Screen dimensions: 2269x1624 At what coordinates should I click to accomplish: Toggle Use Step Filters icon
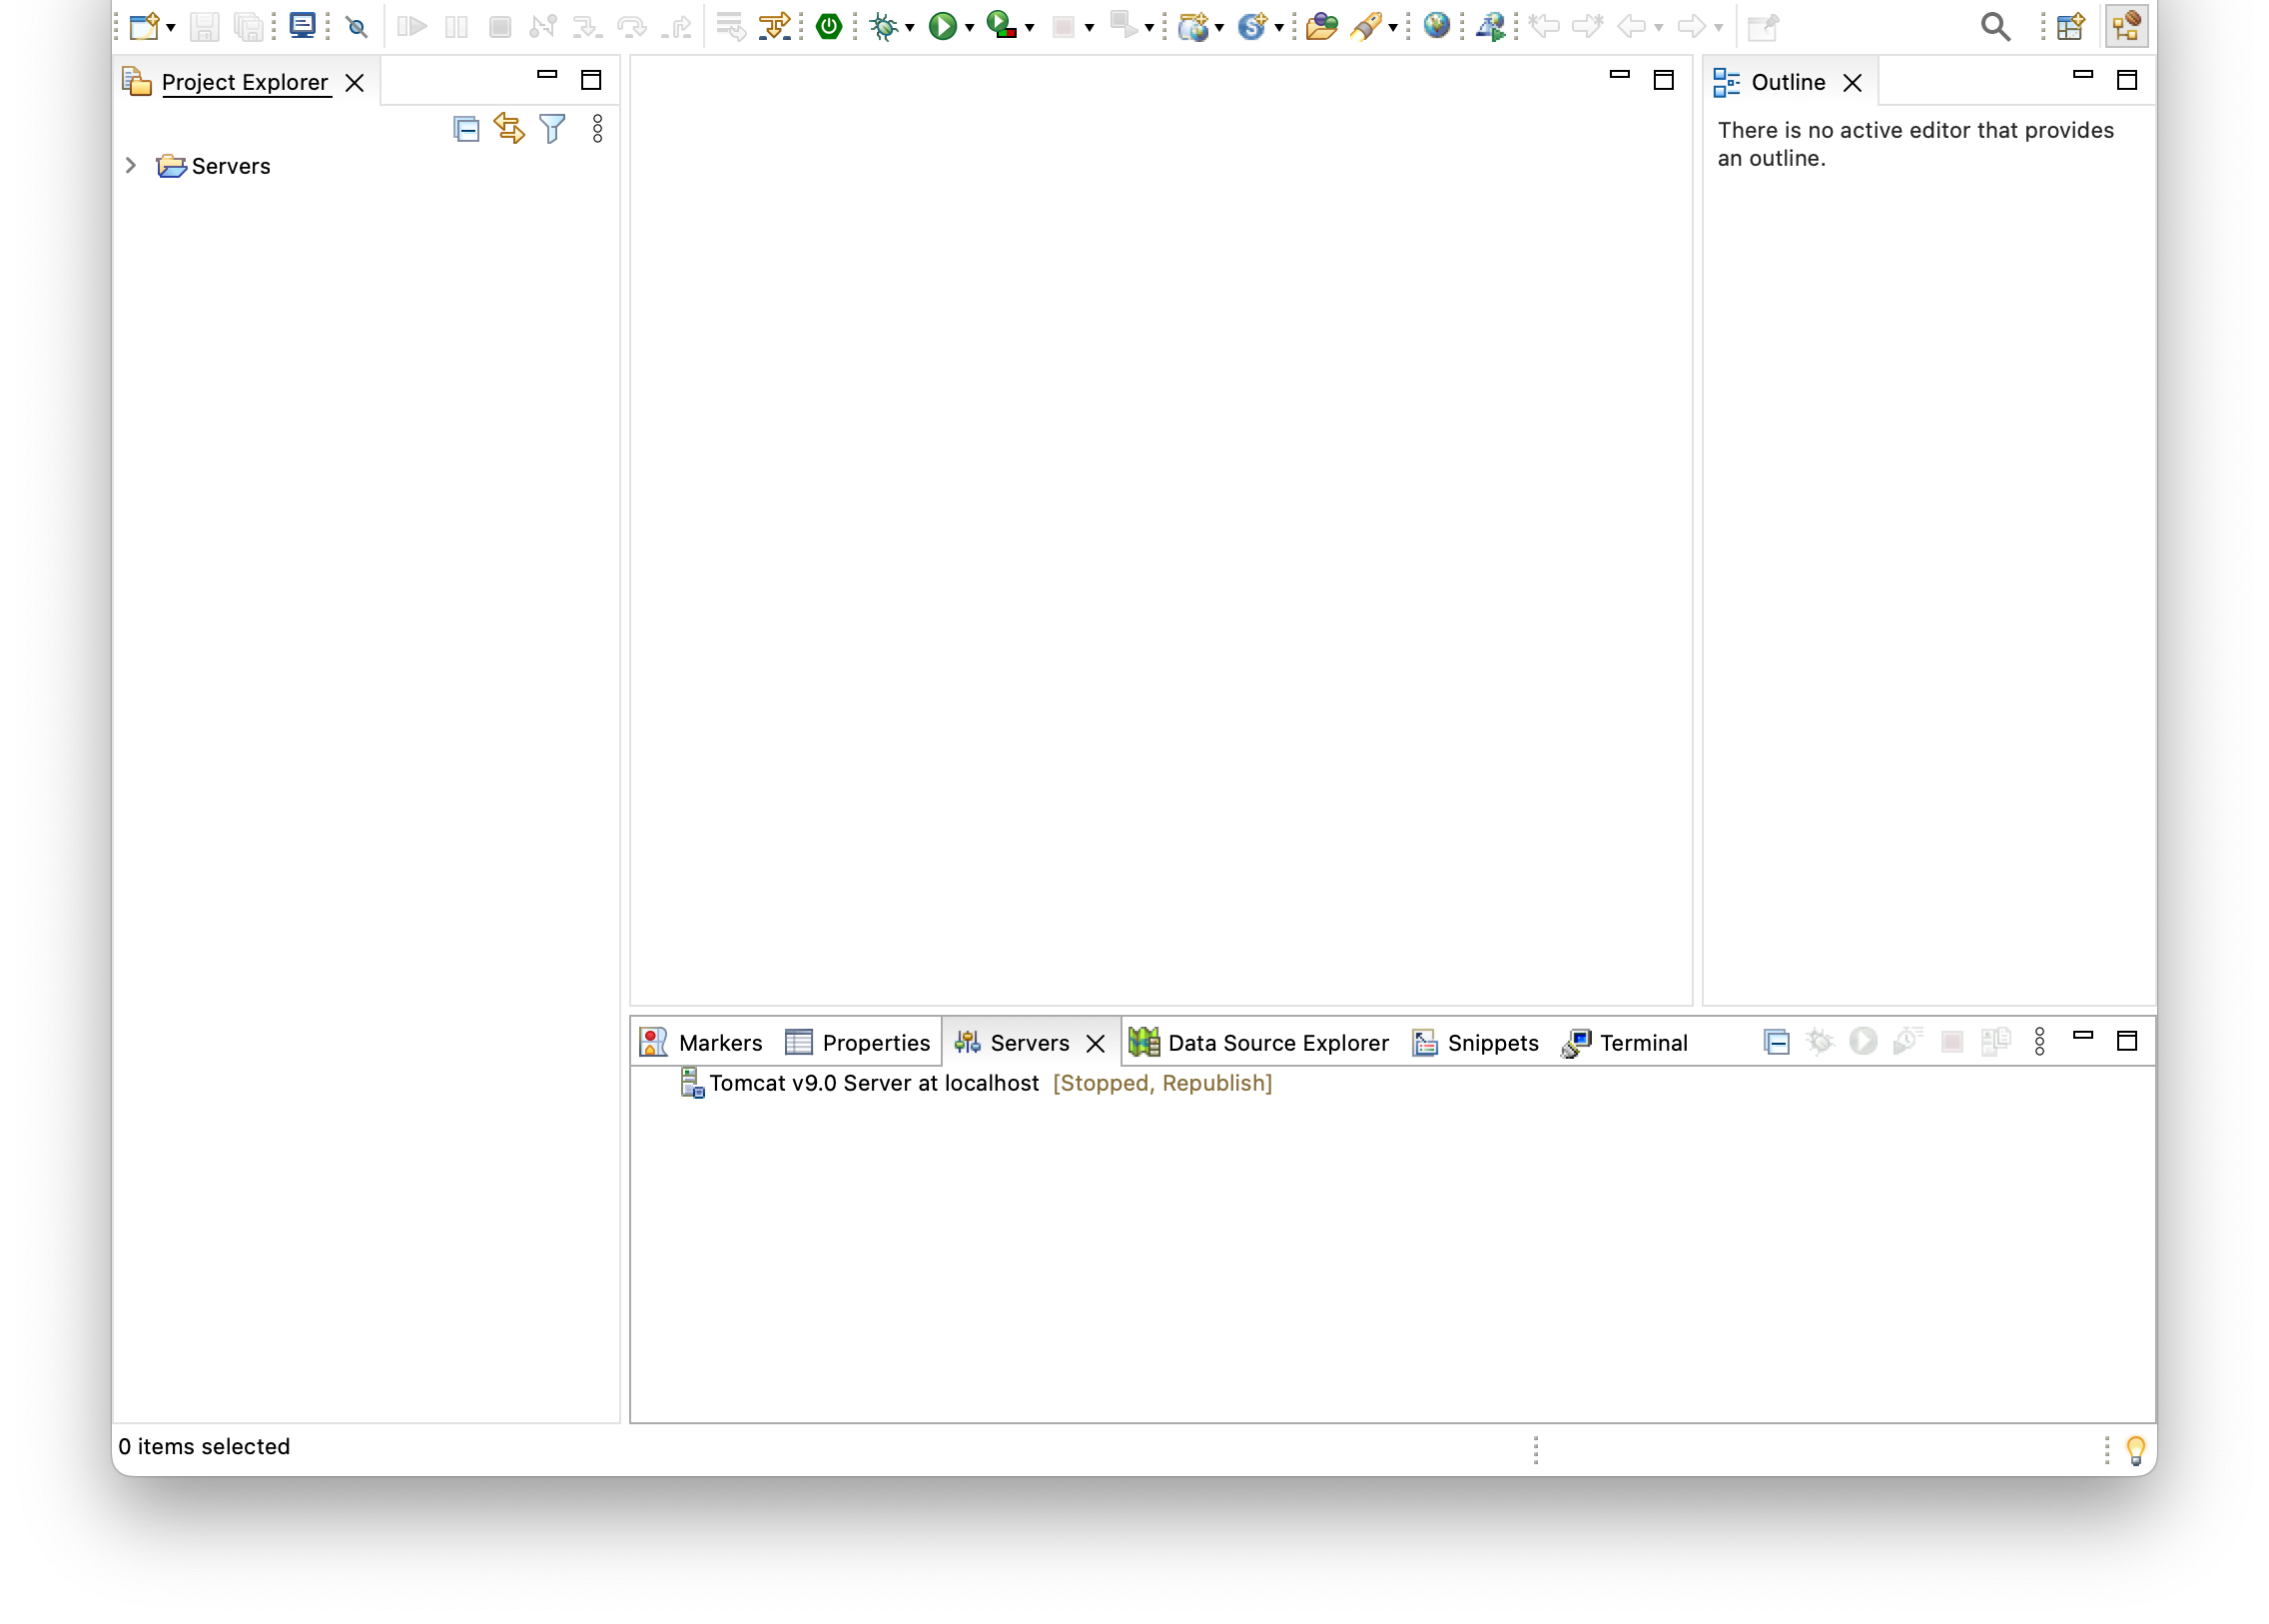(774, 26)
